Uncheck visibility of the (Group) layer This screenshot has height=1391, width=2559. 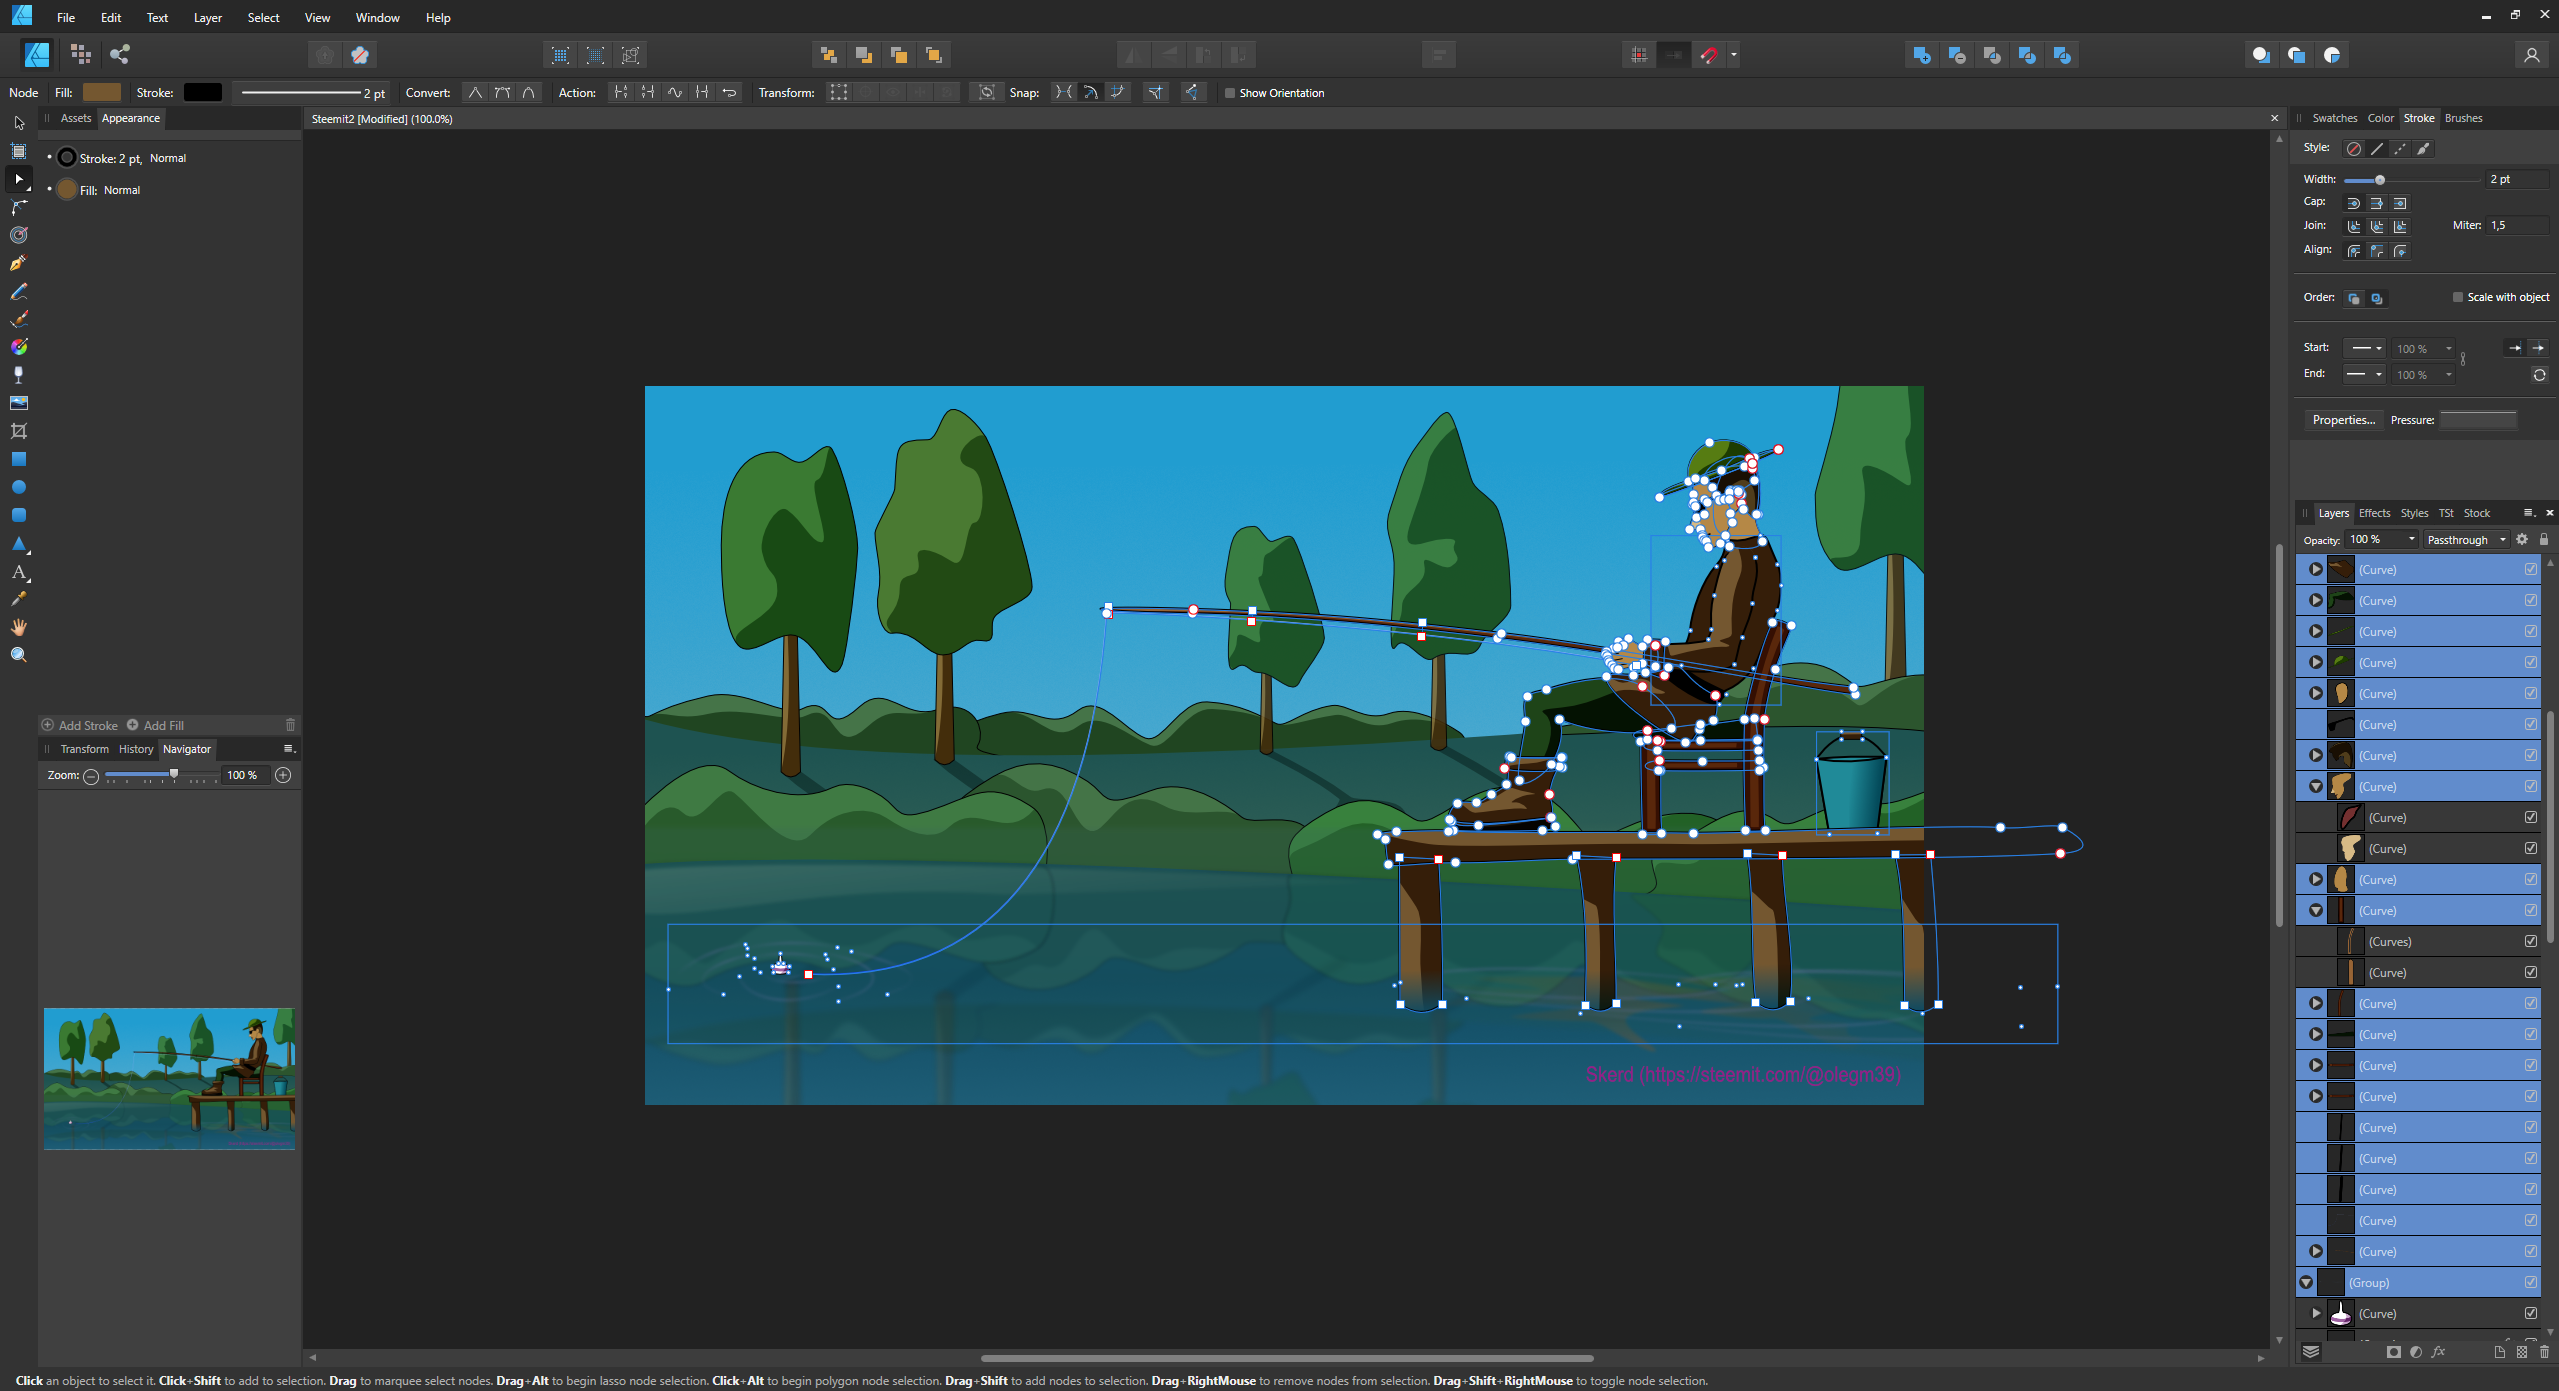tap(2530, 1282)
